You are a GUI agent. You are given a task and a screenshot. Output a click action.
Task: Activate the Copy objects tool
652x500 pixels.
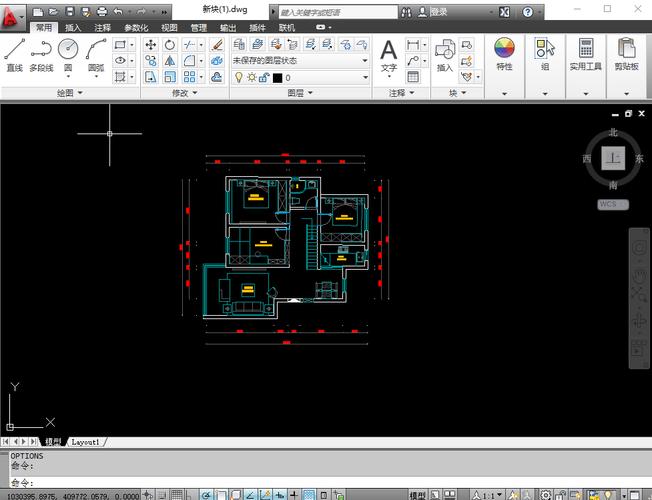pos(151,61)
